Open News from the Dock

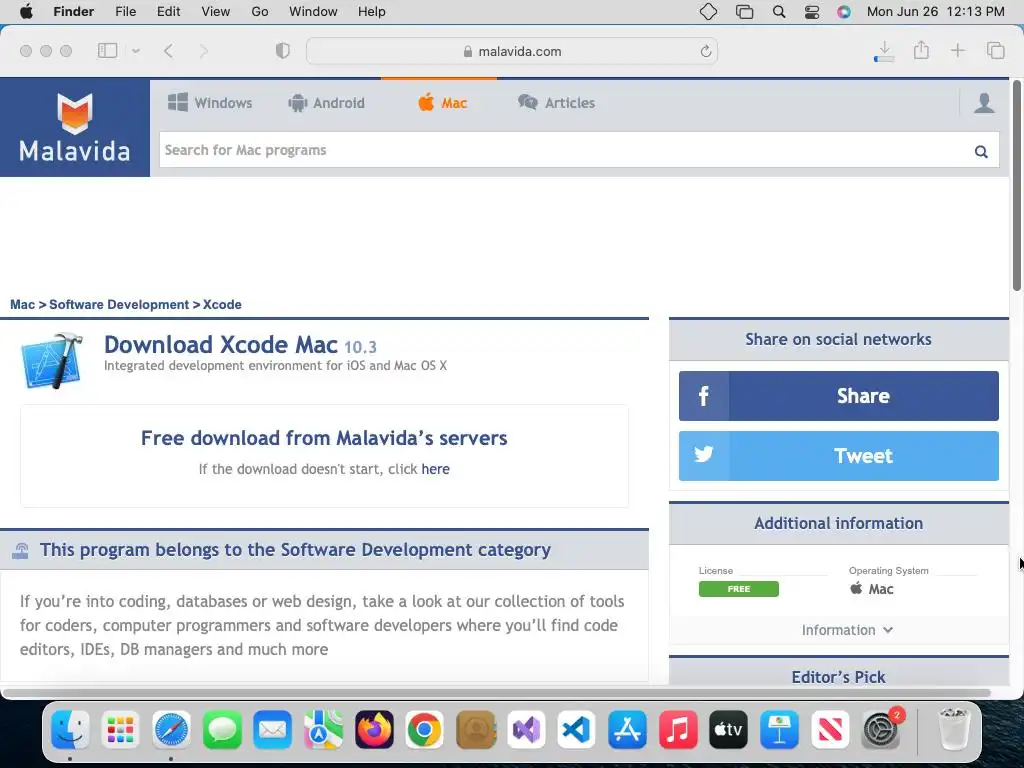tap(829, 729)
